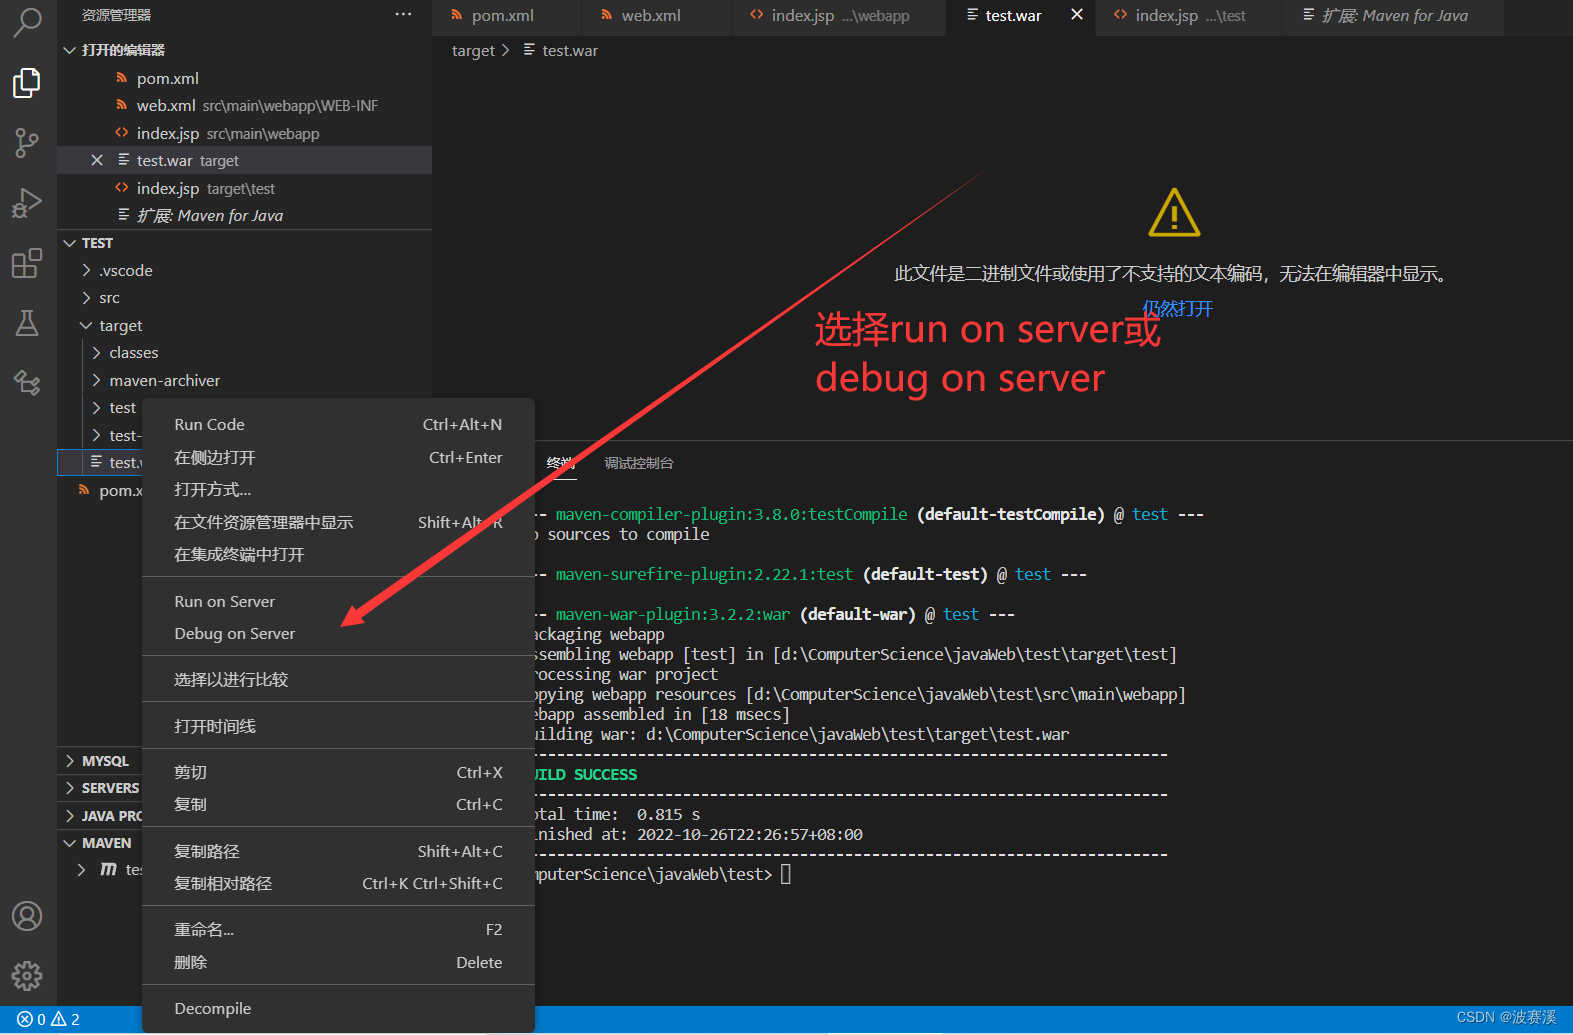Expand the .vscode folder
The image size is (1573, 1035).
pyautogui.click(x=87, y=271)
